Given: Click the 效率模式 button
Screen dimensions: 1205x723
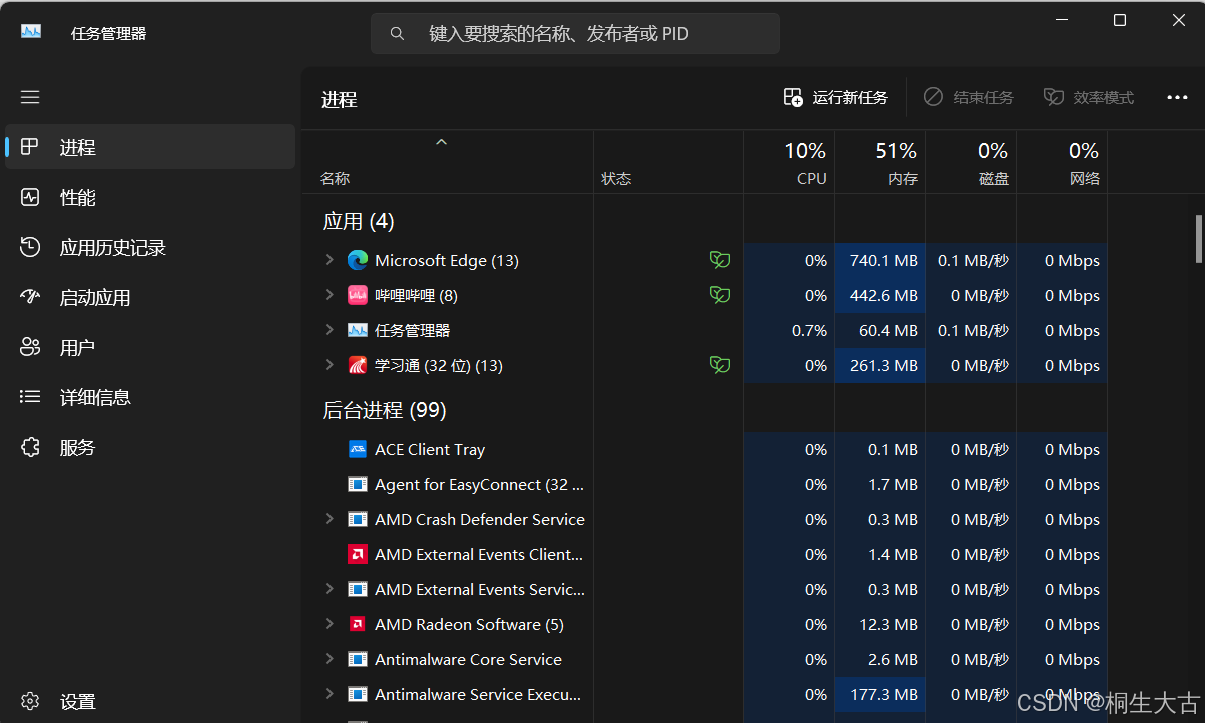Looking at the screenshot, I should pos(1088,97).
